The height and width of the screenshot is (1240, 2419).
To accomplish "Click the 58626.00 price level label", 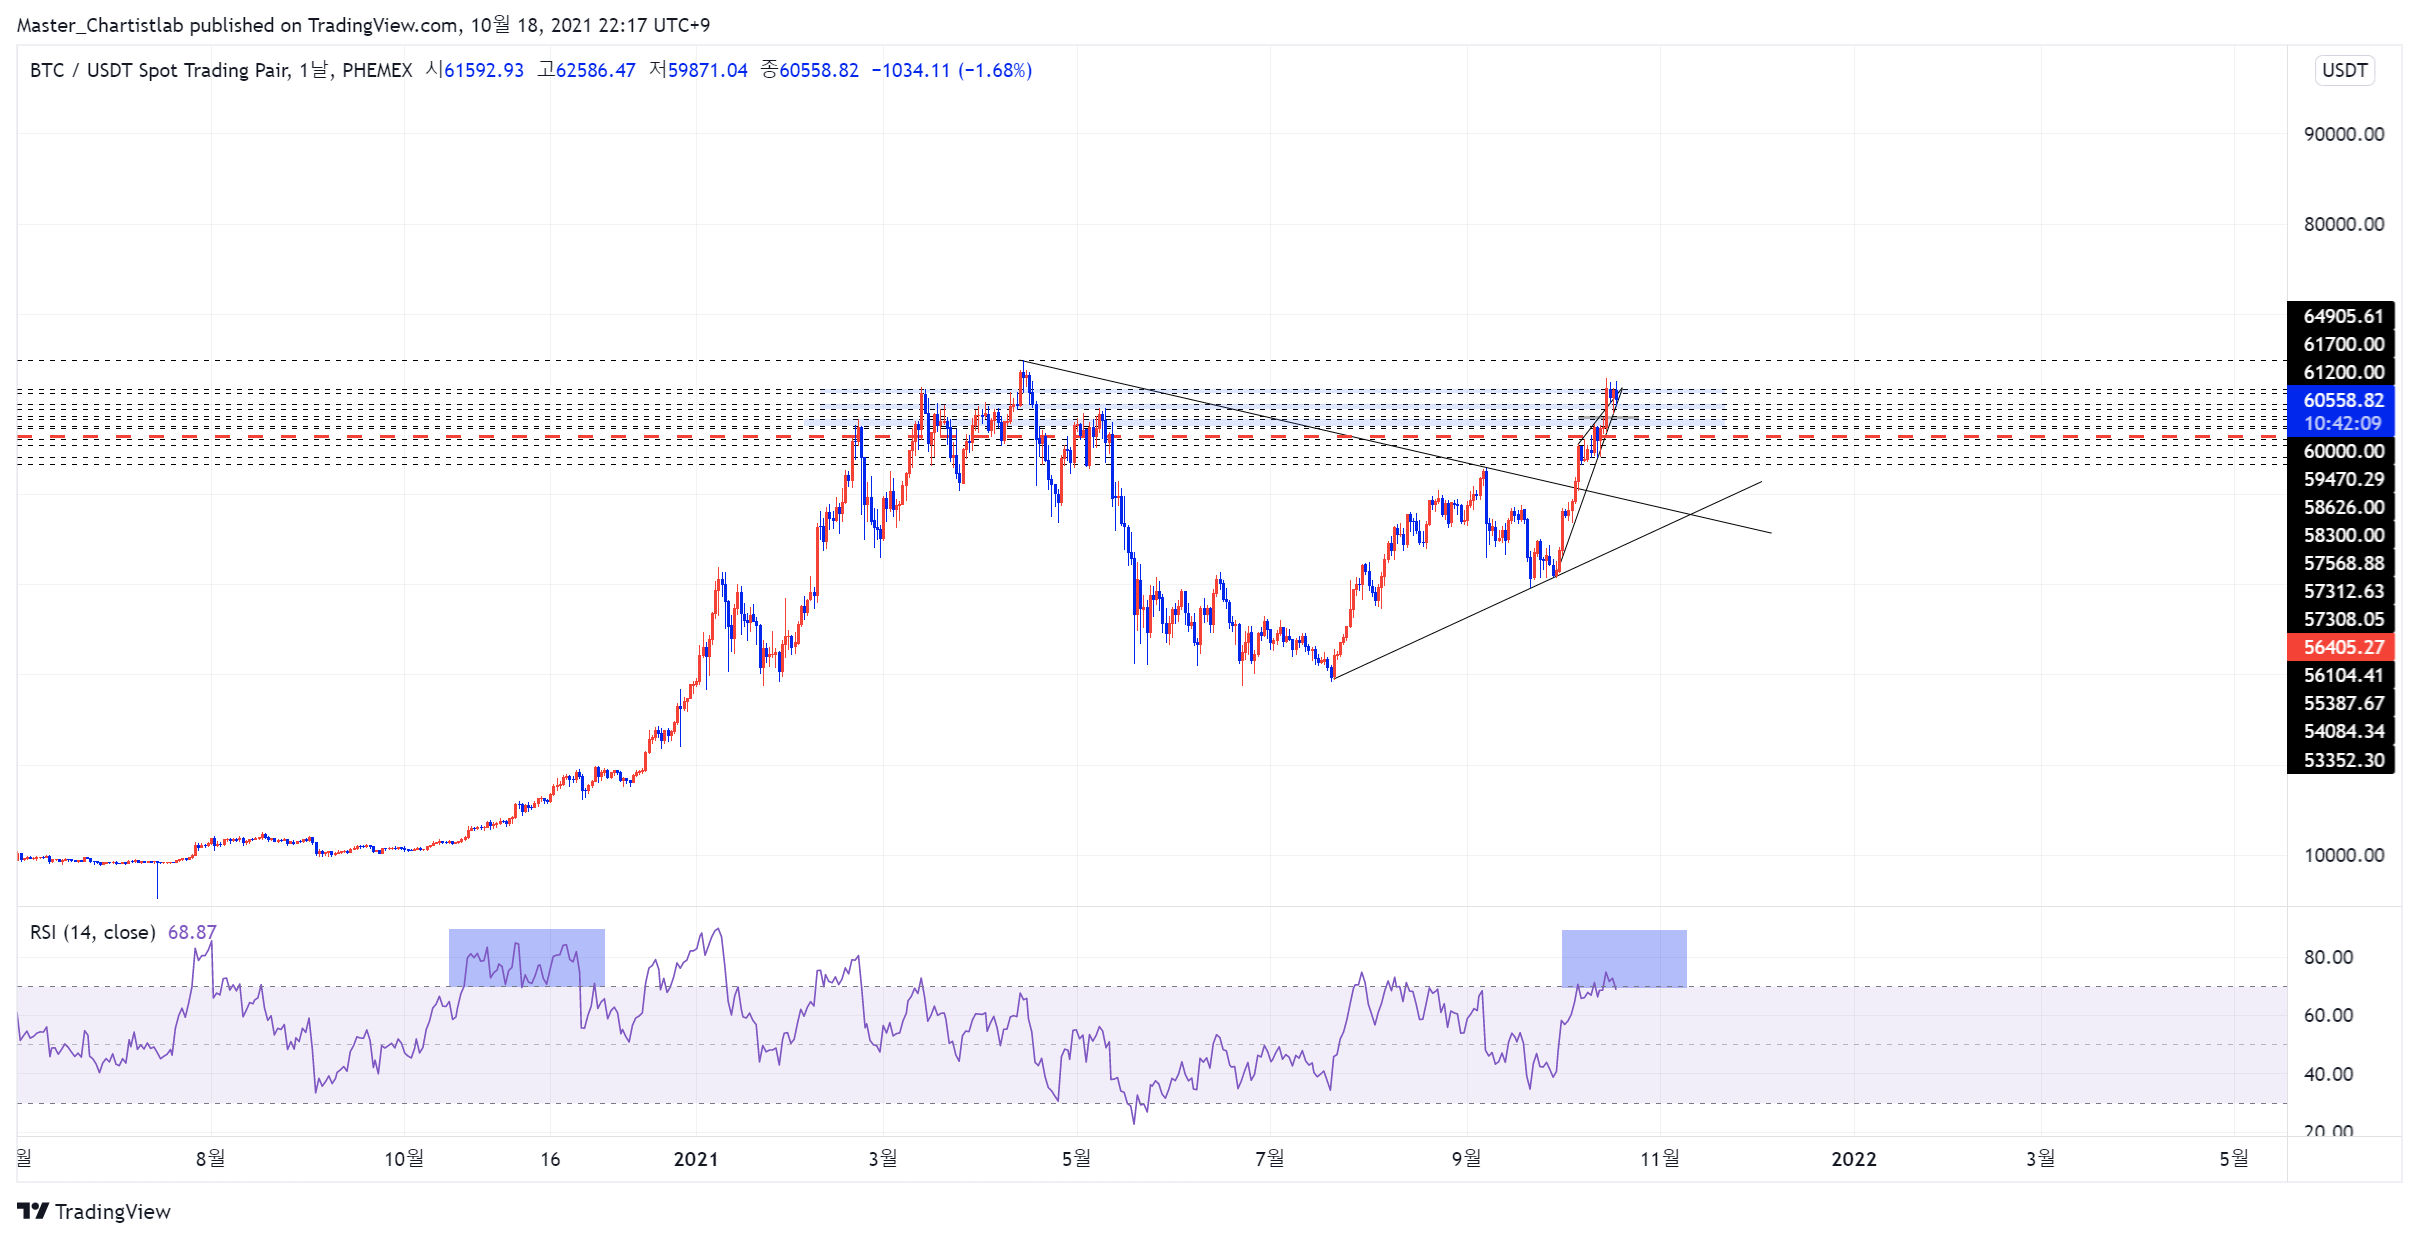I will point(2343,507).
